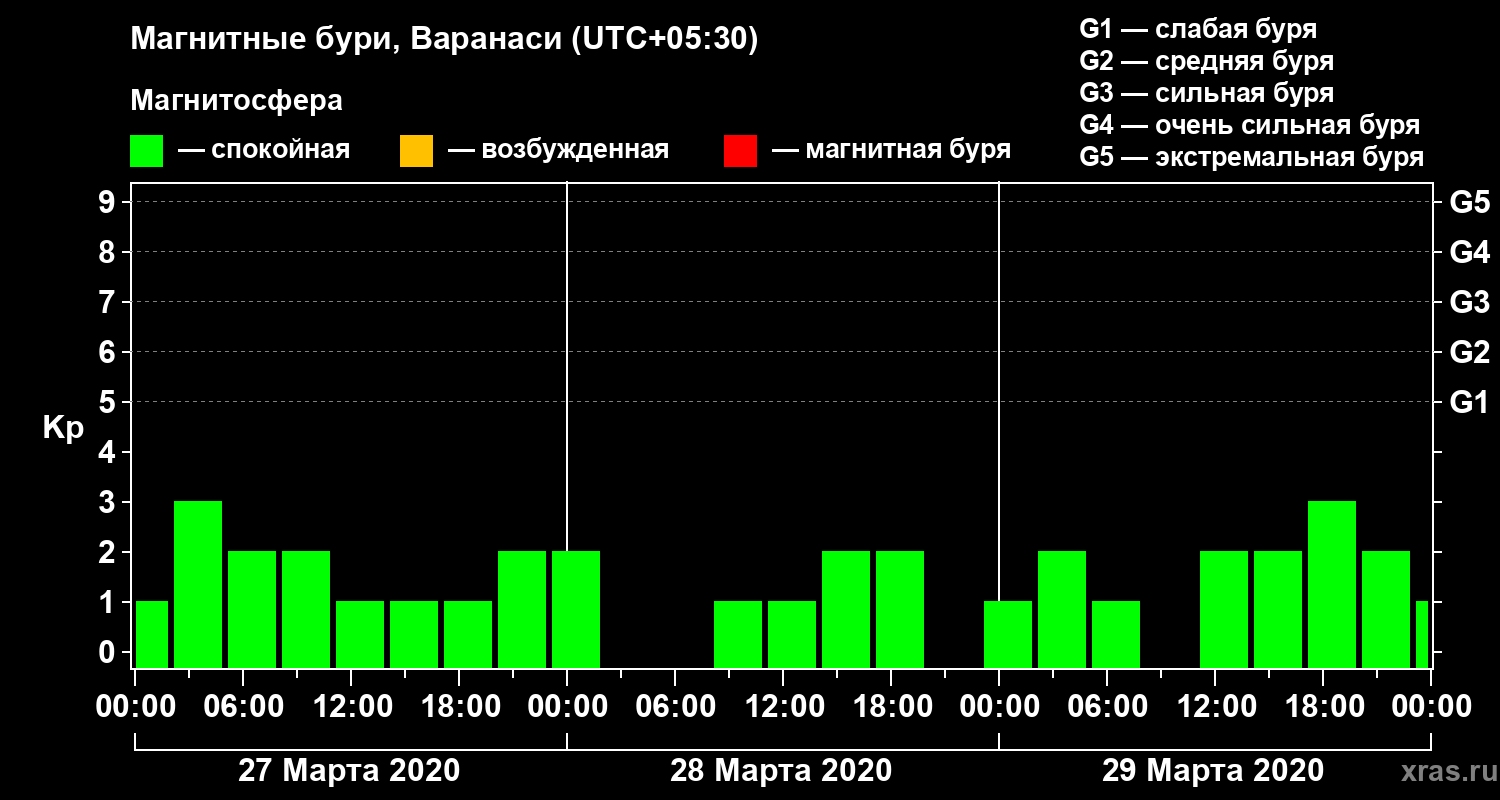Click the narrow last bar on 29 Марта
This screenshot has width=1500, height=800.
pyautogui.click(x=1422, y=634)
